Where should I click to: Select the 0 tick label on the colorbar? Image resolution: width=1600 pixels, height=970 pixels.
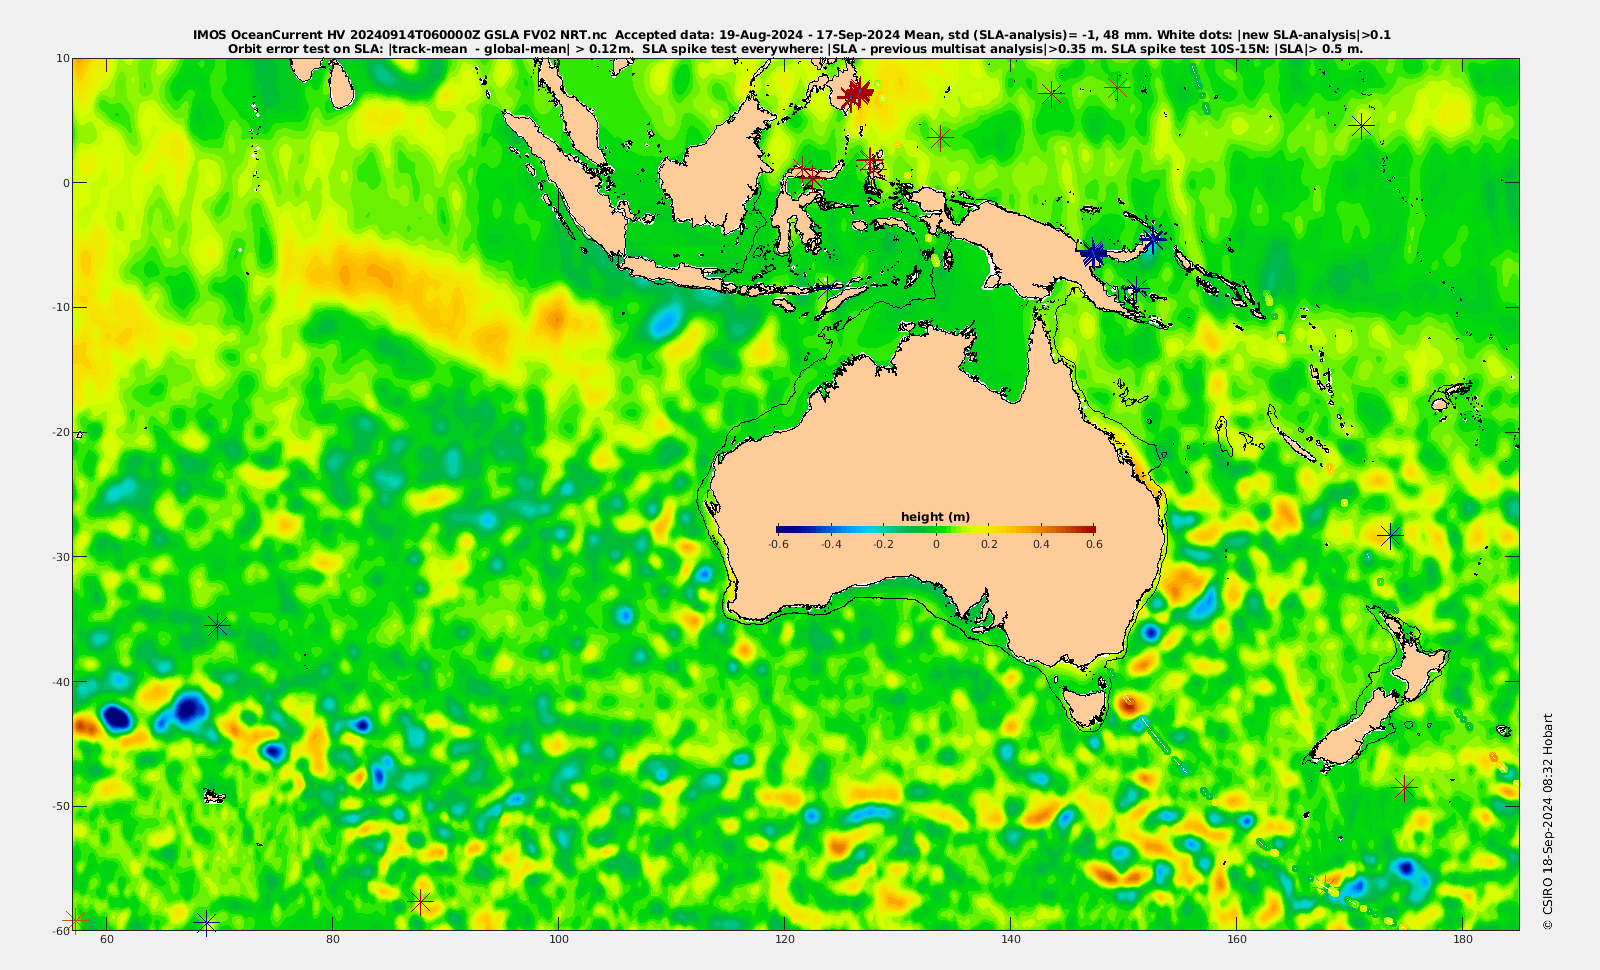click(x=936, y=544)
